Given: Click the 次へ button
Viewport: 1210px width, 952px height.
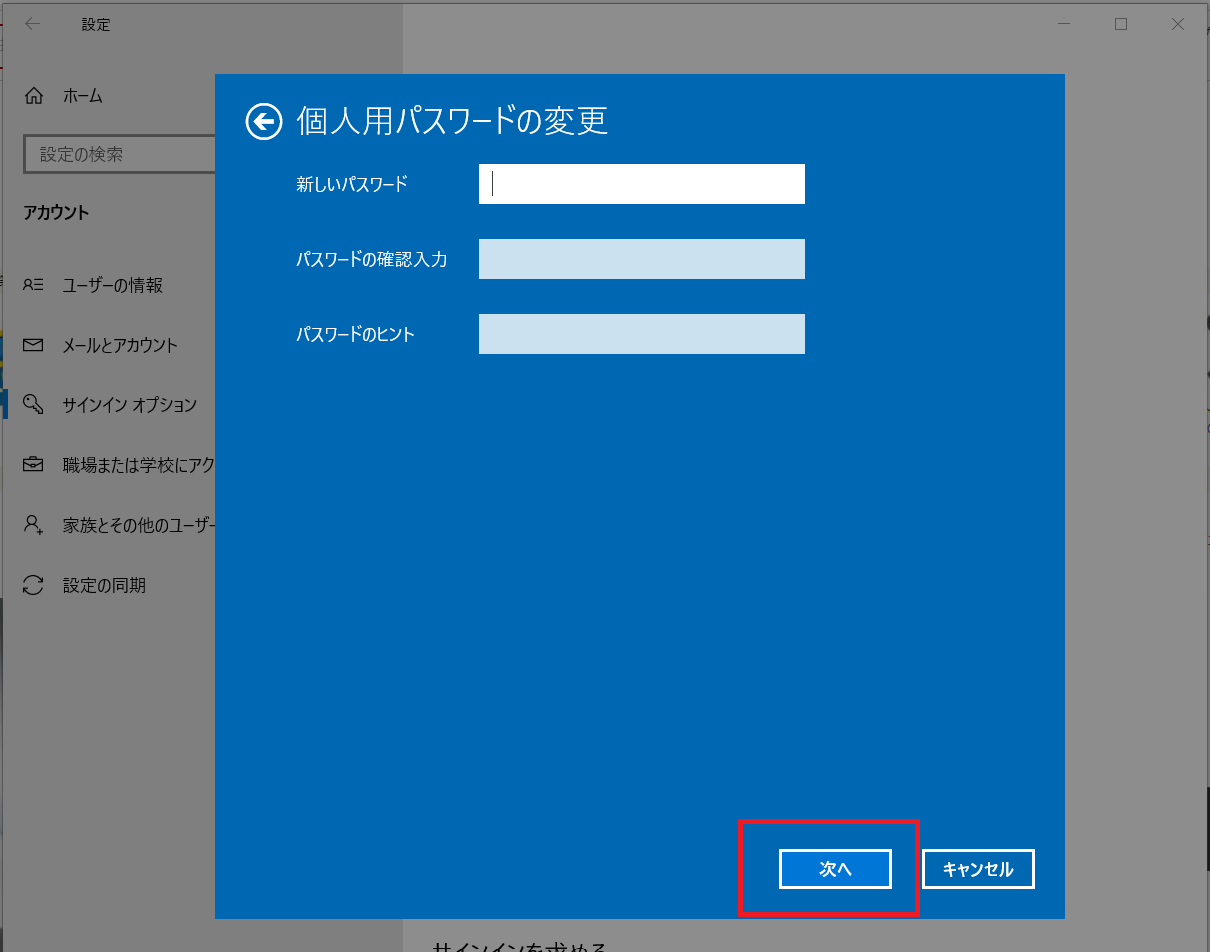Looking at the screenshot, I should point(835,868).
